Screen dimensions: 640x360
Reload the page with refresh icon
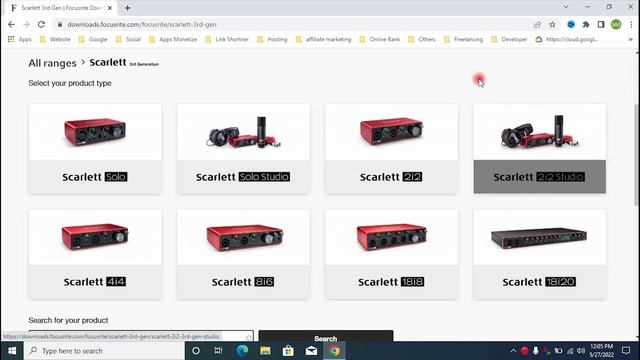click(41, 24)
